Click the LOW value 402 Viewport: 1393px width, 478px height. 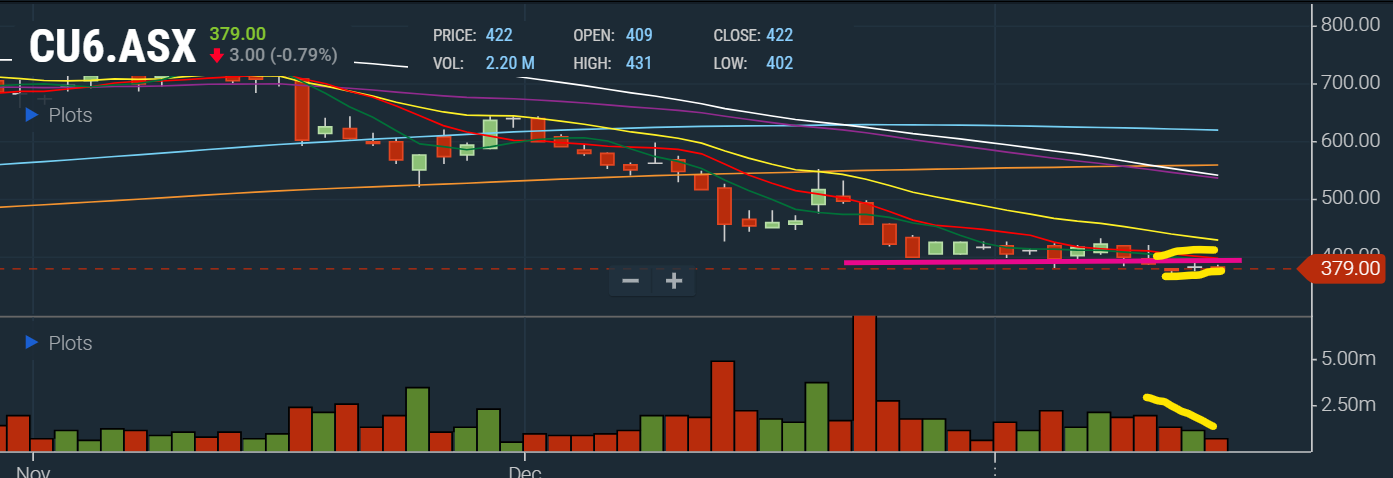[780, 63]
